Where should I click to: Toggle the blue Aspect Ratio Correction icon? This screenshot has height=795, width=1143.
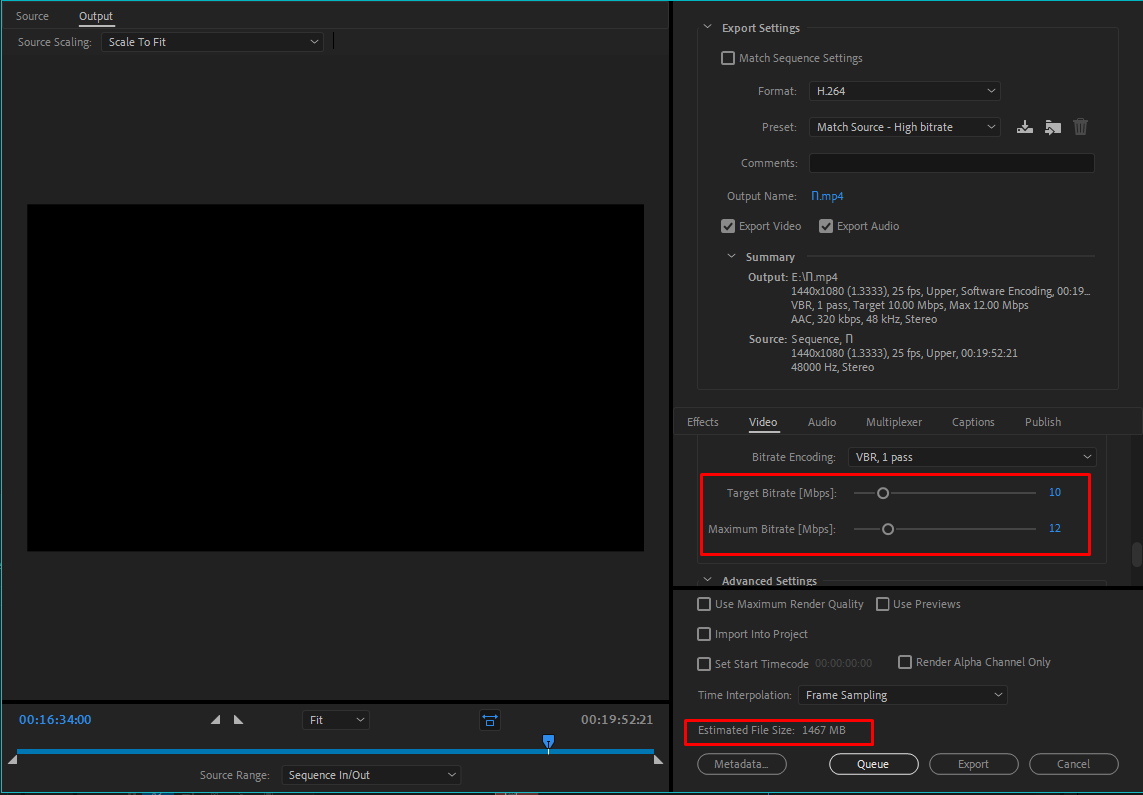489,720
